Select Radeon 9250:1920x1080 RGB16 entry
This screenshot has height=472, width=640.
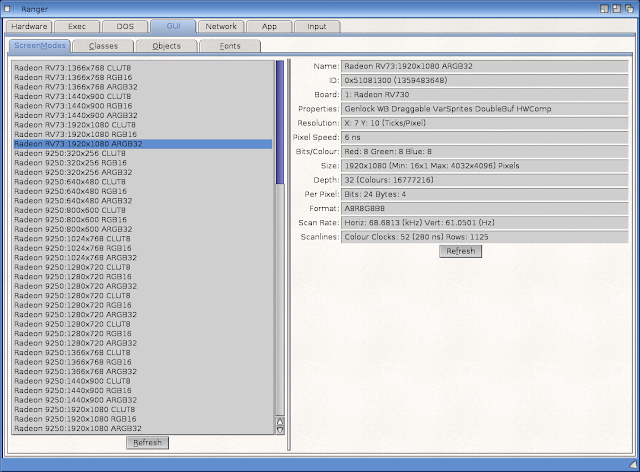pyautogui.click(x=143, y=419)
